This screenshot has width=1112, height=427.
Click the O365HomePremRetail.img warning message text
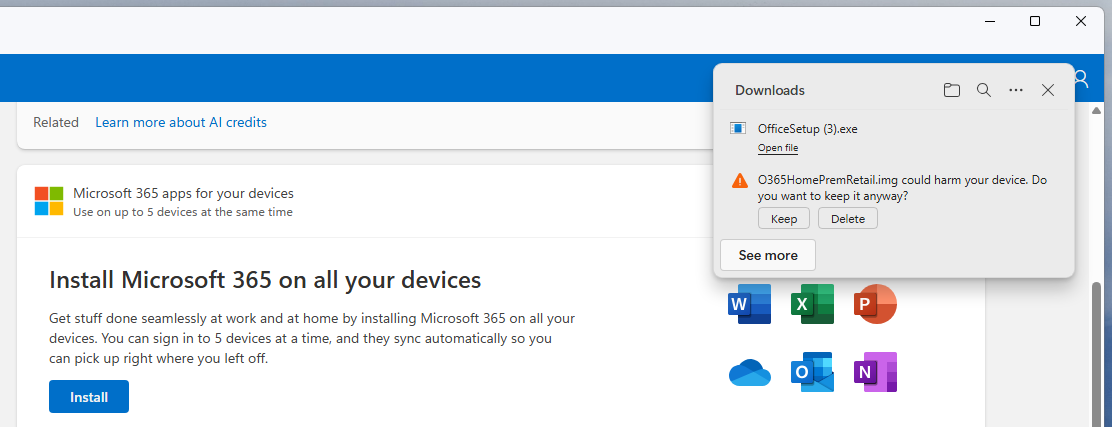(902, 187)
